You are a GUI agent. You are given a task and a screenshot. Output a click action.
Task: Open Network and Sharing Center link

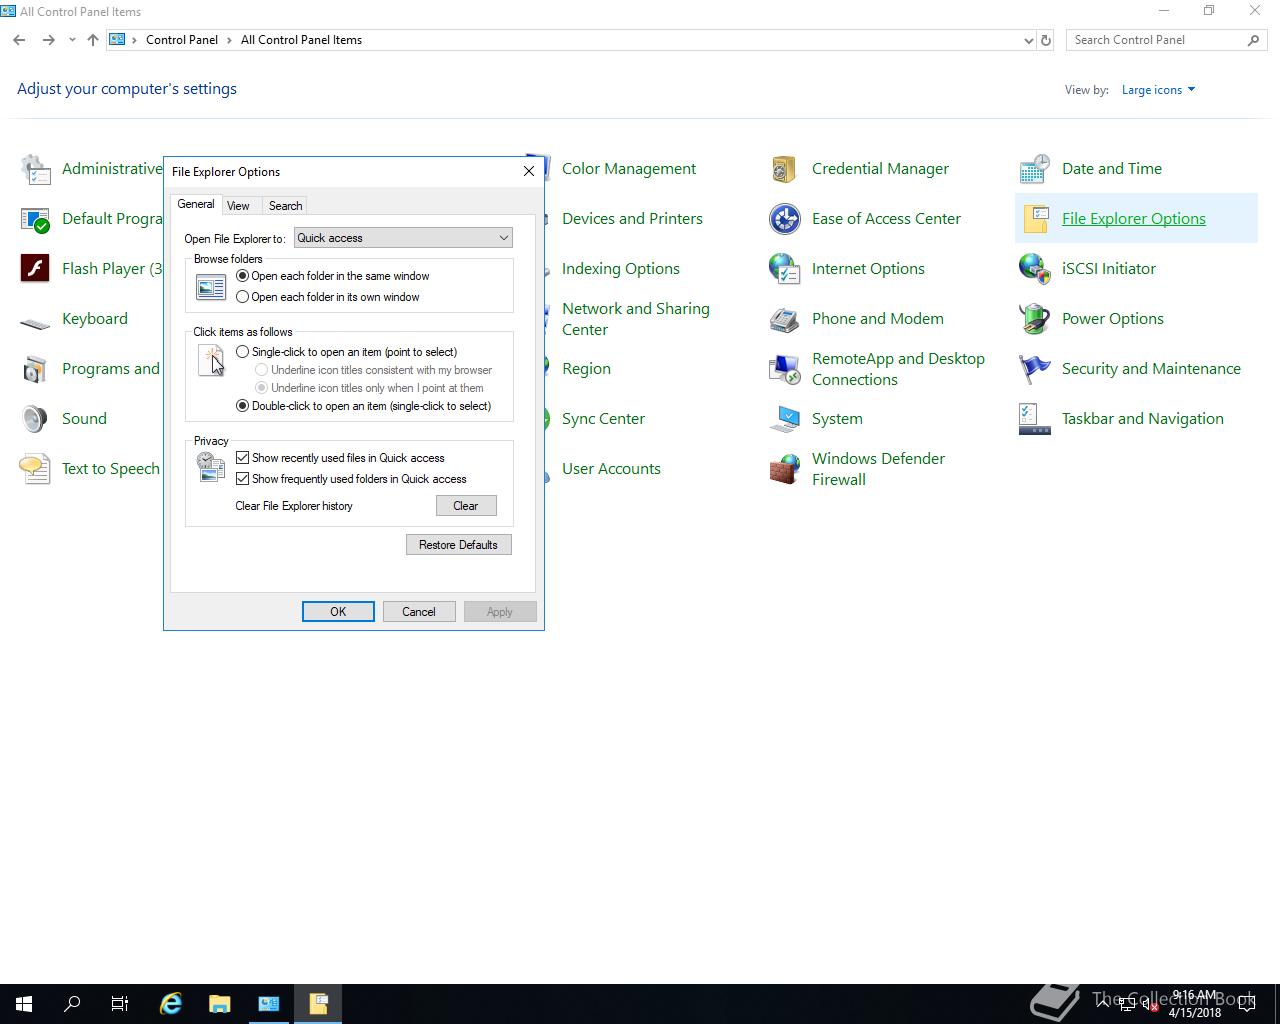click(x=636, y=319)
